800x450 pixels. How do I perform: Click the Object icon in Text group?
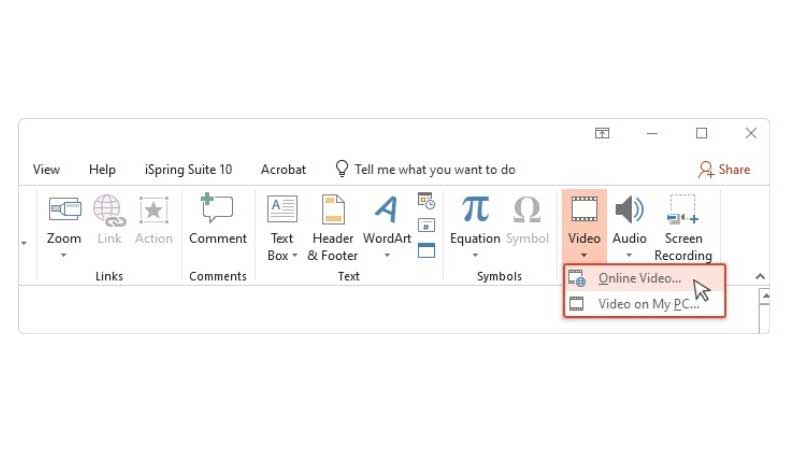426,250
